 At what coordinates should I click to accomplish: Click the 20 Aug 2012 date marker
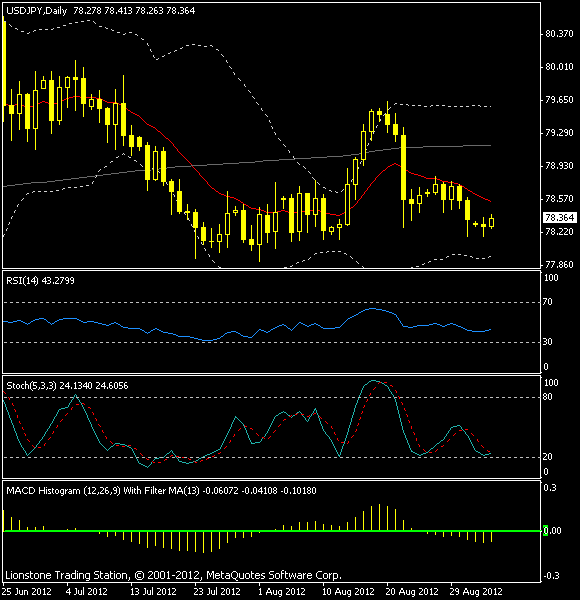click(412, 592)
